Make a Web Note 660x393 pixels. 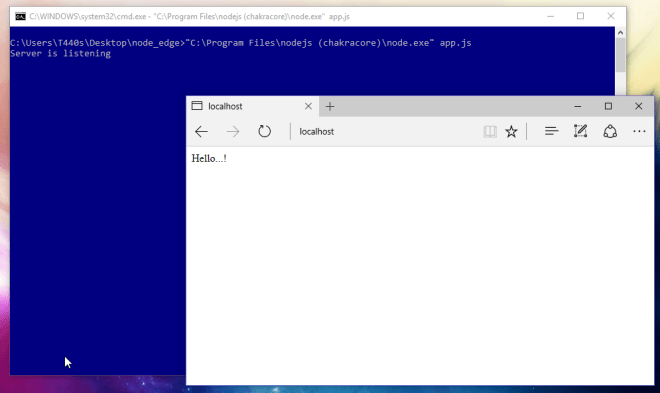[x=580, y=131]
